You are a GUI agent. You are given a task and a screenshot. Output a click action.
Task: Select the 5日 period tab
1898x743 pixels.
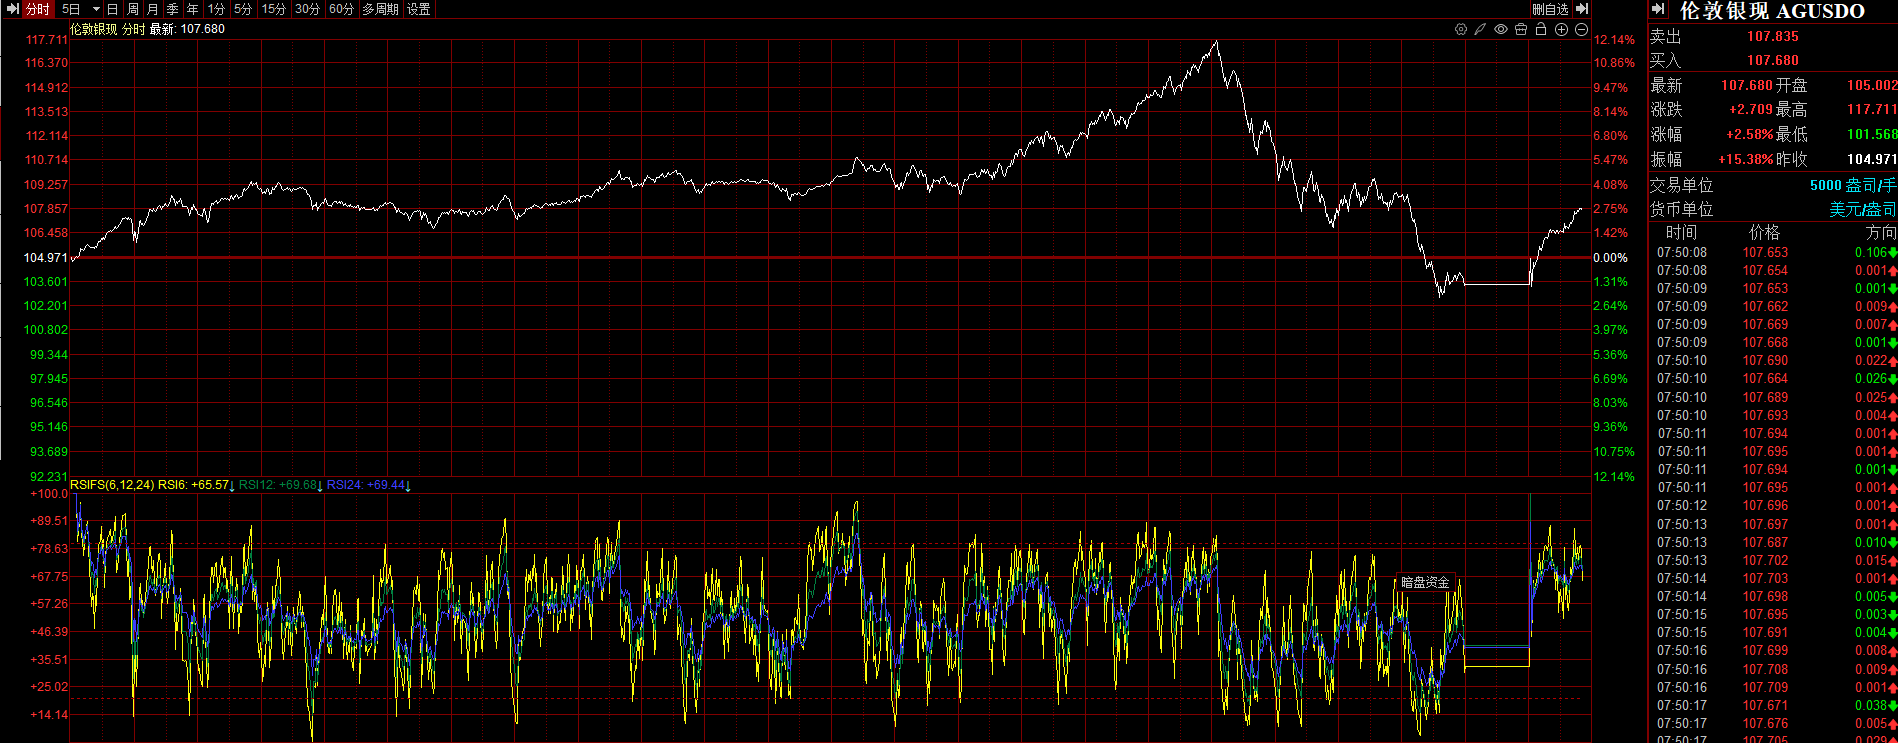(x=71, y=9)
